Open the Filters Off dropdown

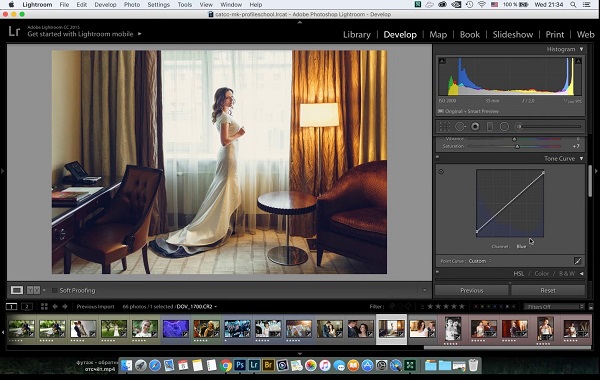[x=554, y=307]
